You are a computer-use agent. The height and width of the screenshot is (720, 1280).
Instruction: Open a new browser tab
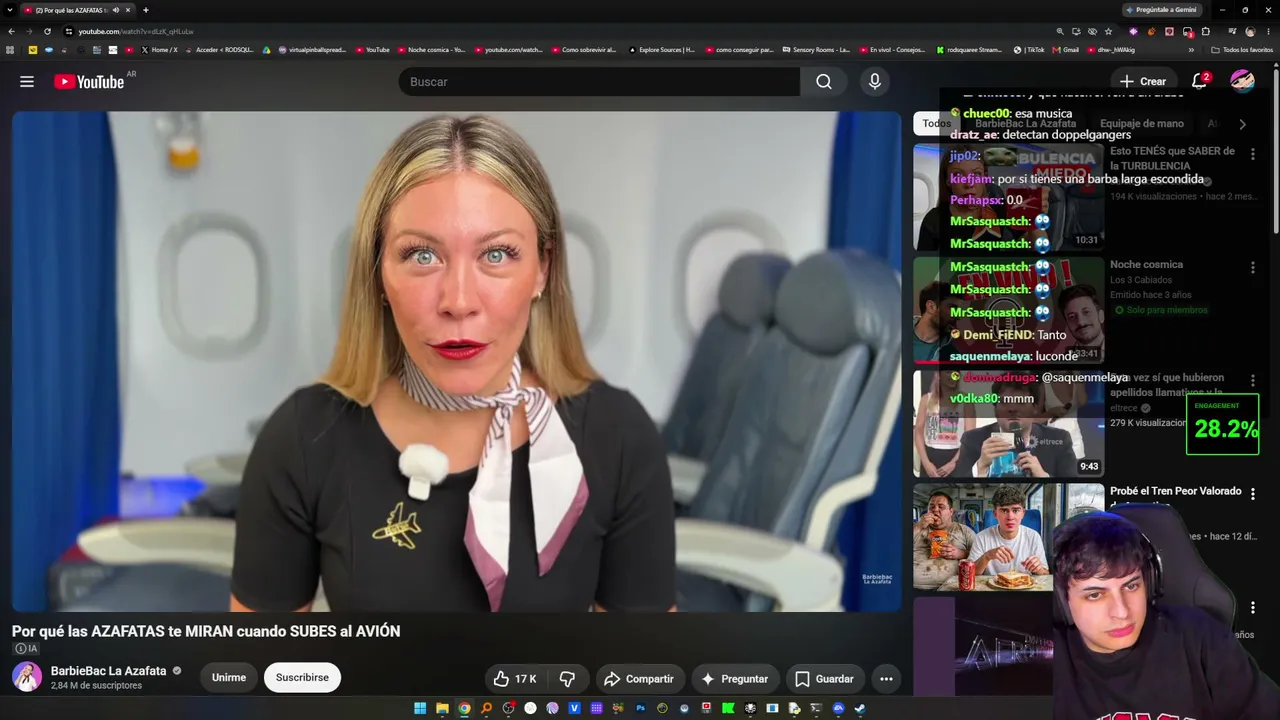pyautogui.click(x=145, y=10)
